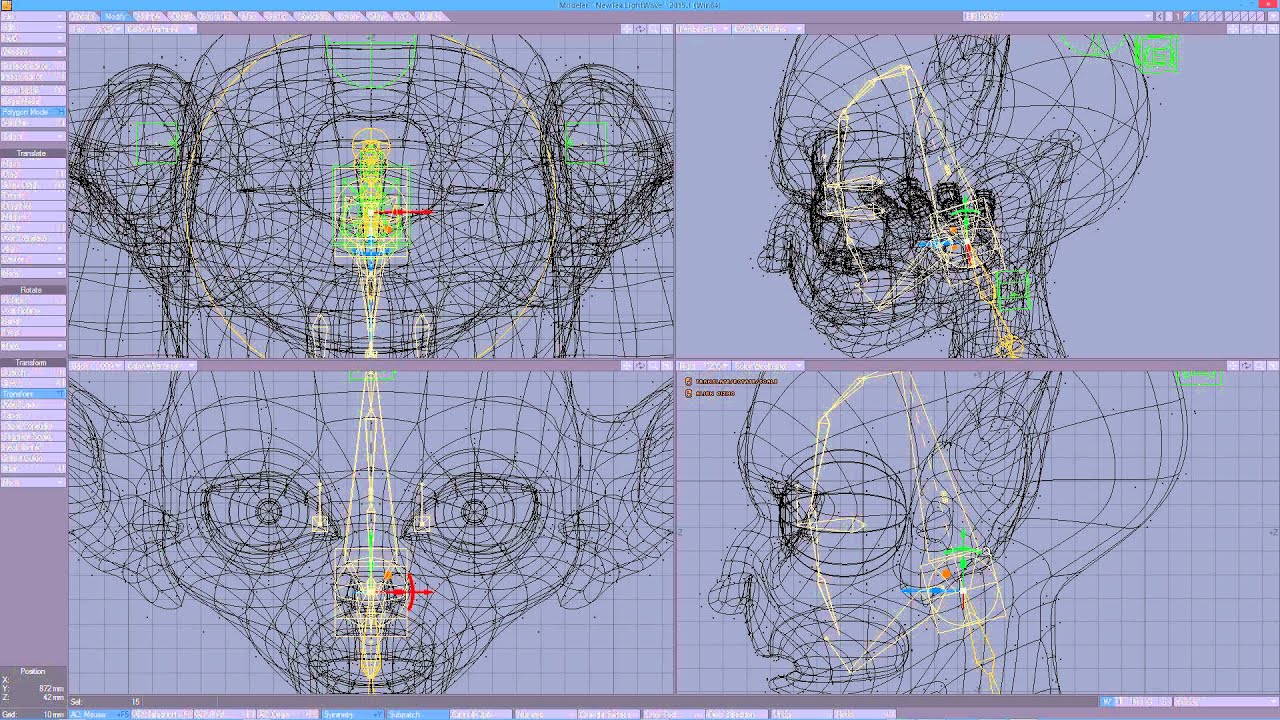Expand the Windows dropdown in sidebar

34,52
